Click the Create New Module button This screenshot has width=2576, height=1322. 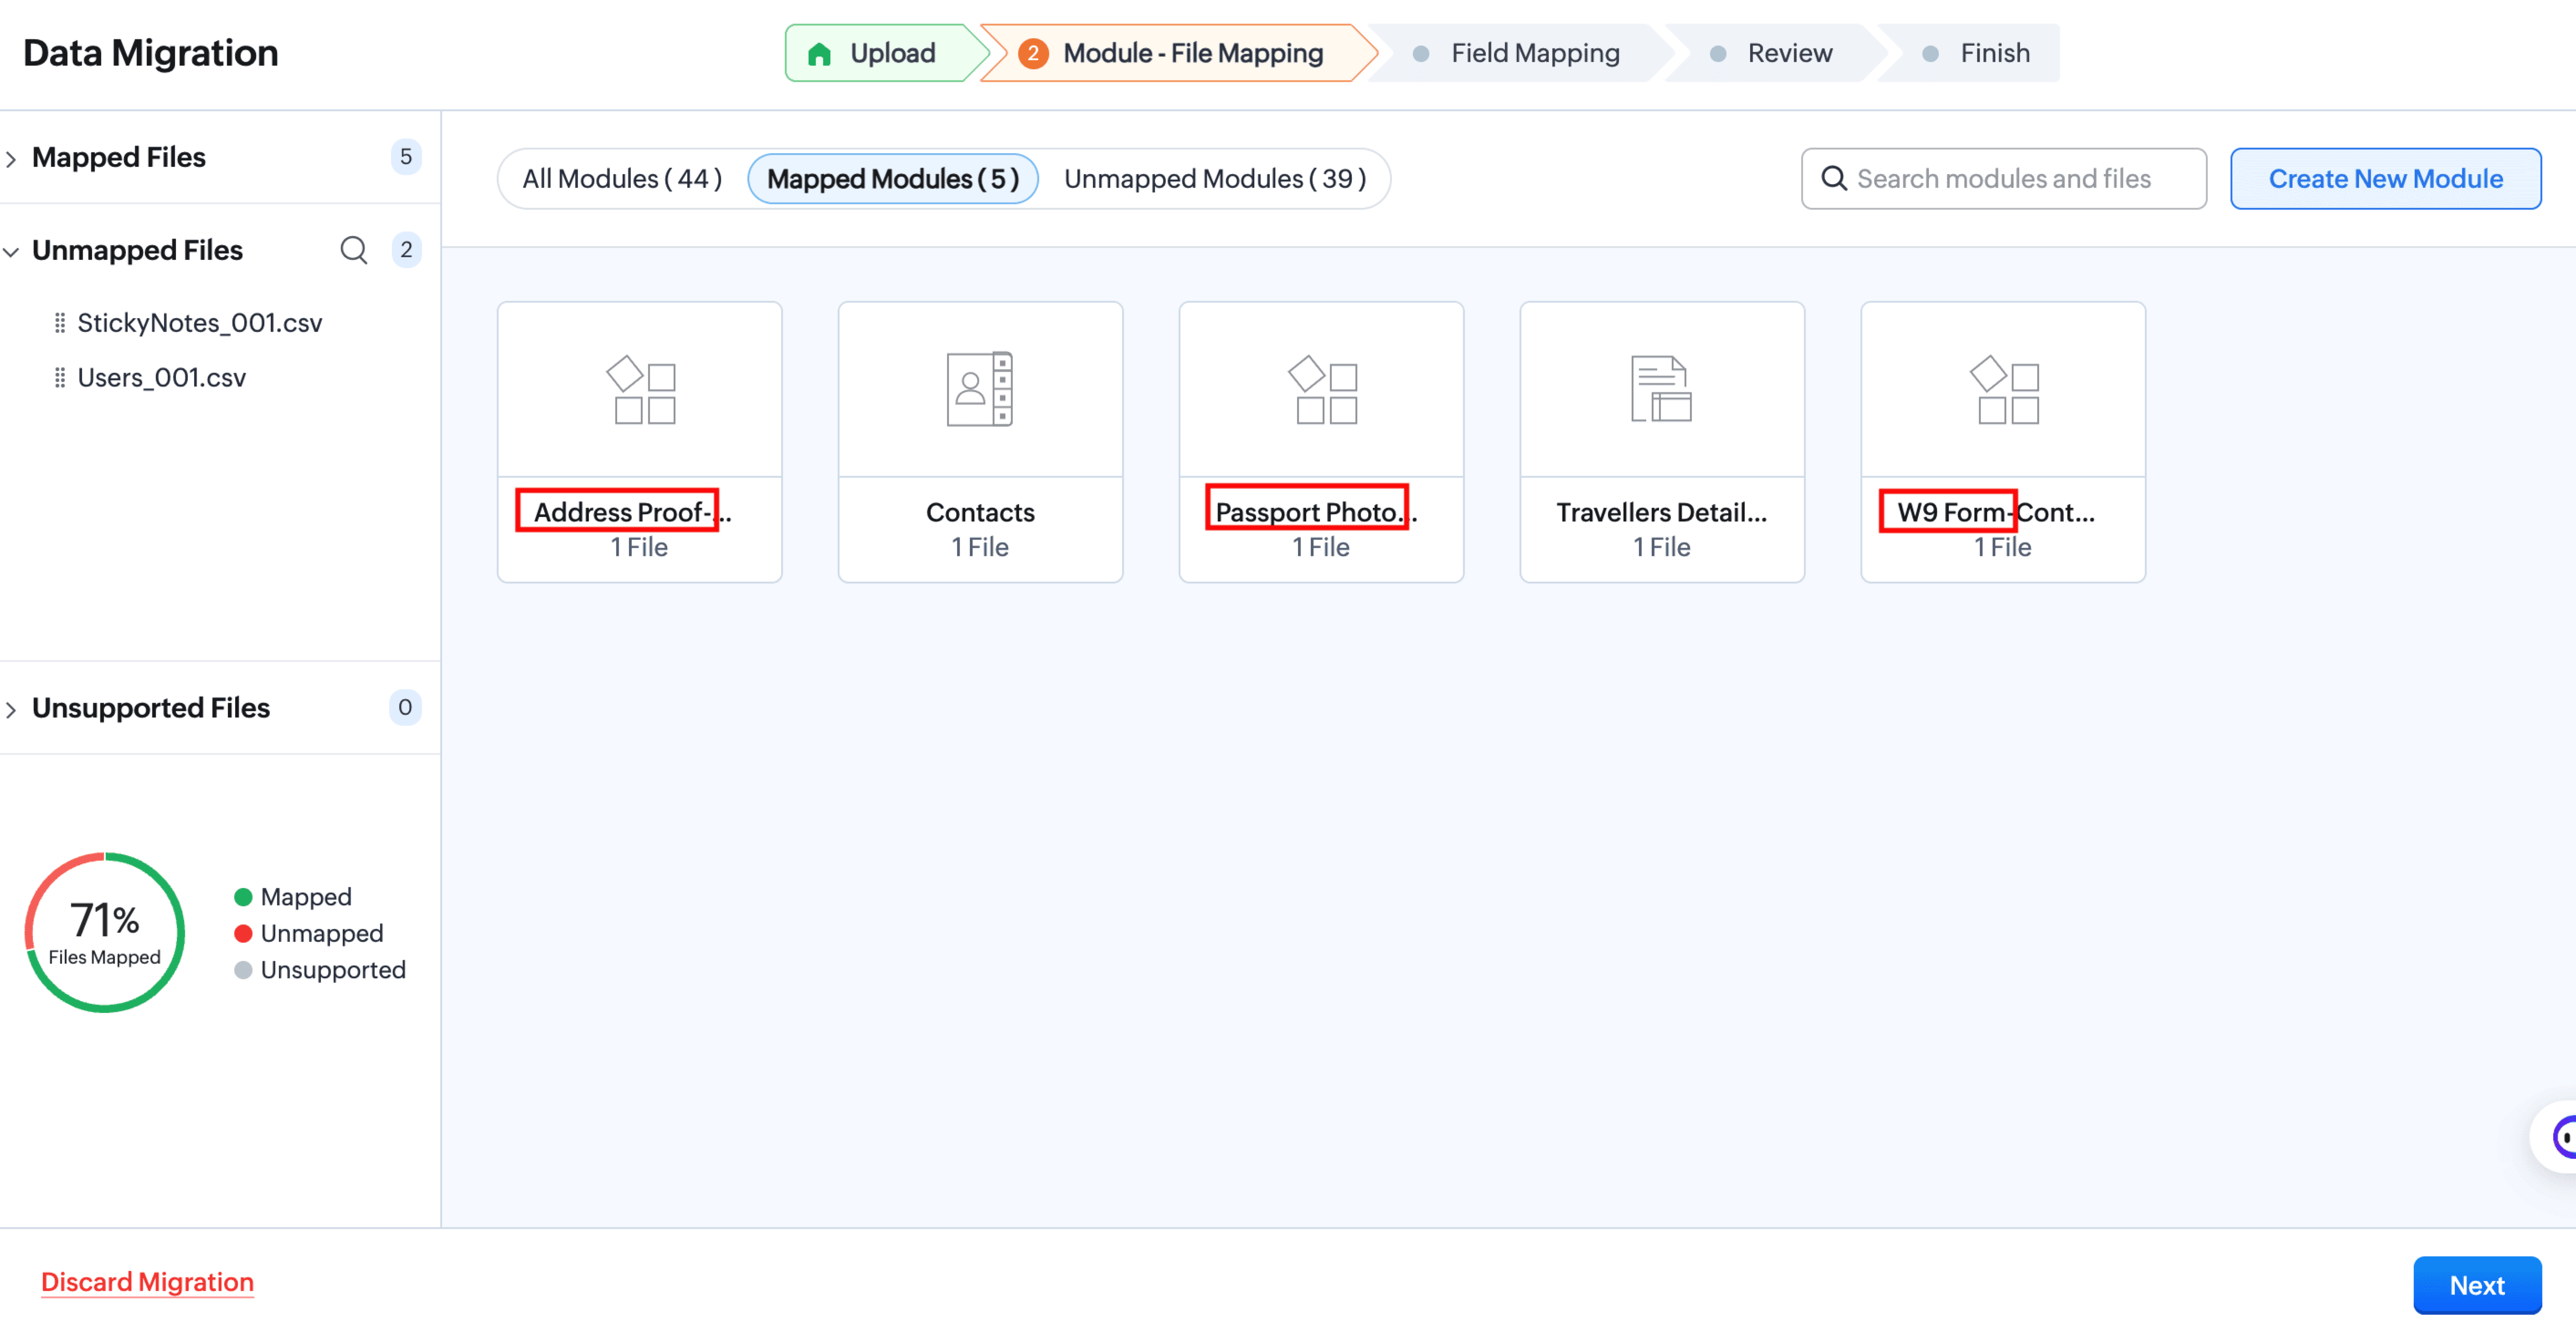[x=2385, y=179]
